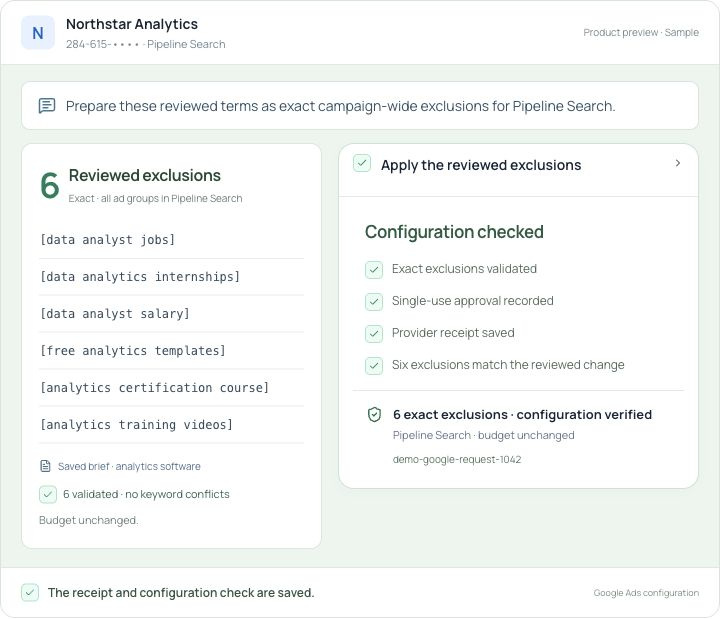Click the 6 validated · no keyword conflicts label
This screenshot has height=619, width=720.
[146, 494]
